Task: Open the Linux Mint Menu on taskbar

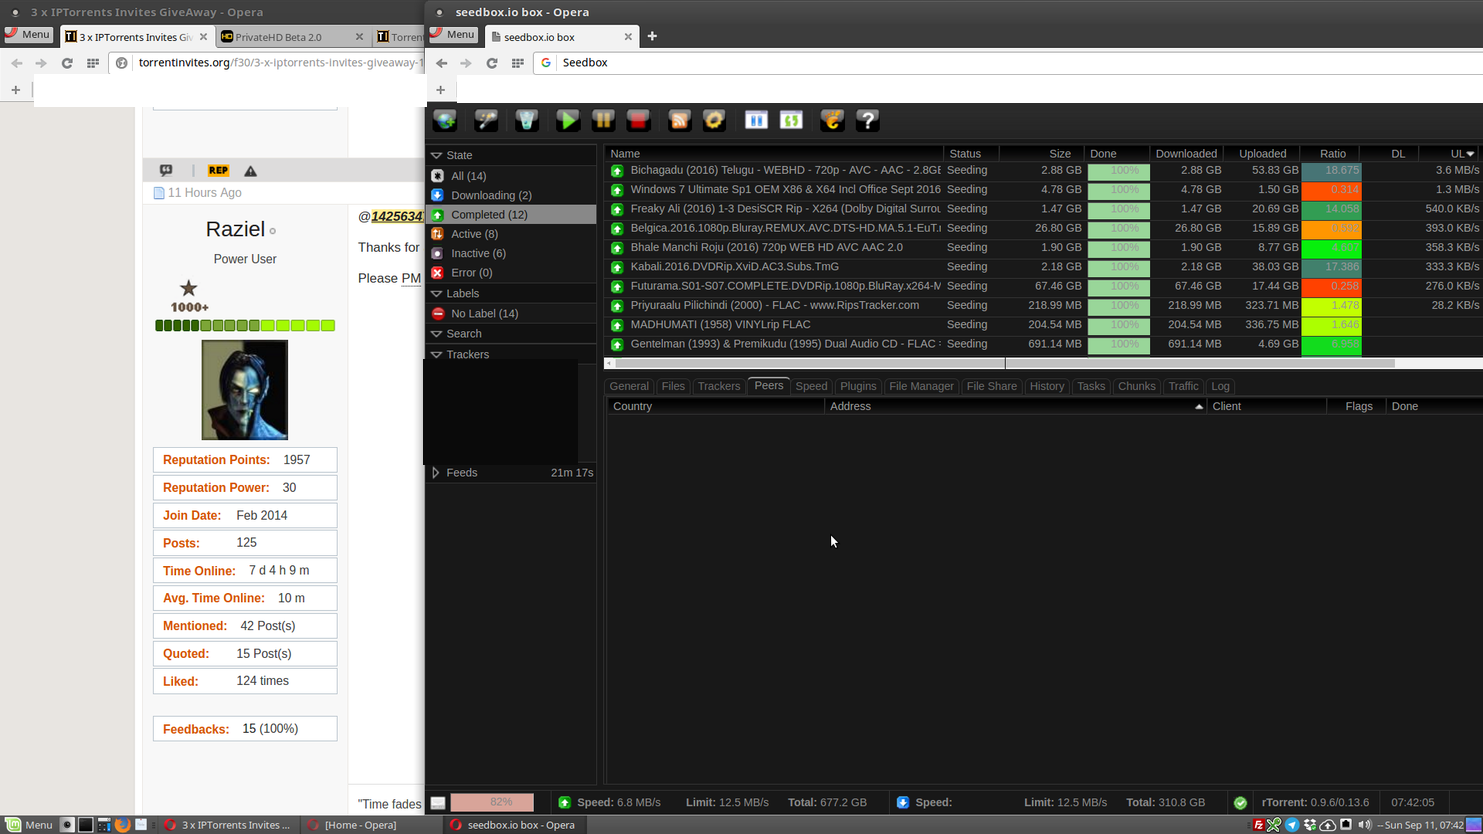Action: (x=29, y=825)
